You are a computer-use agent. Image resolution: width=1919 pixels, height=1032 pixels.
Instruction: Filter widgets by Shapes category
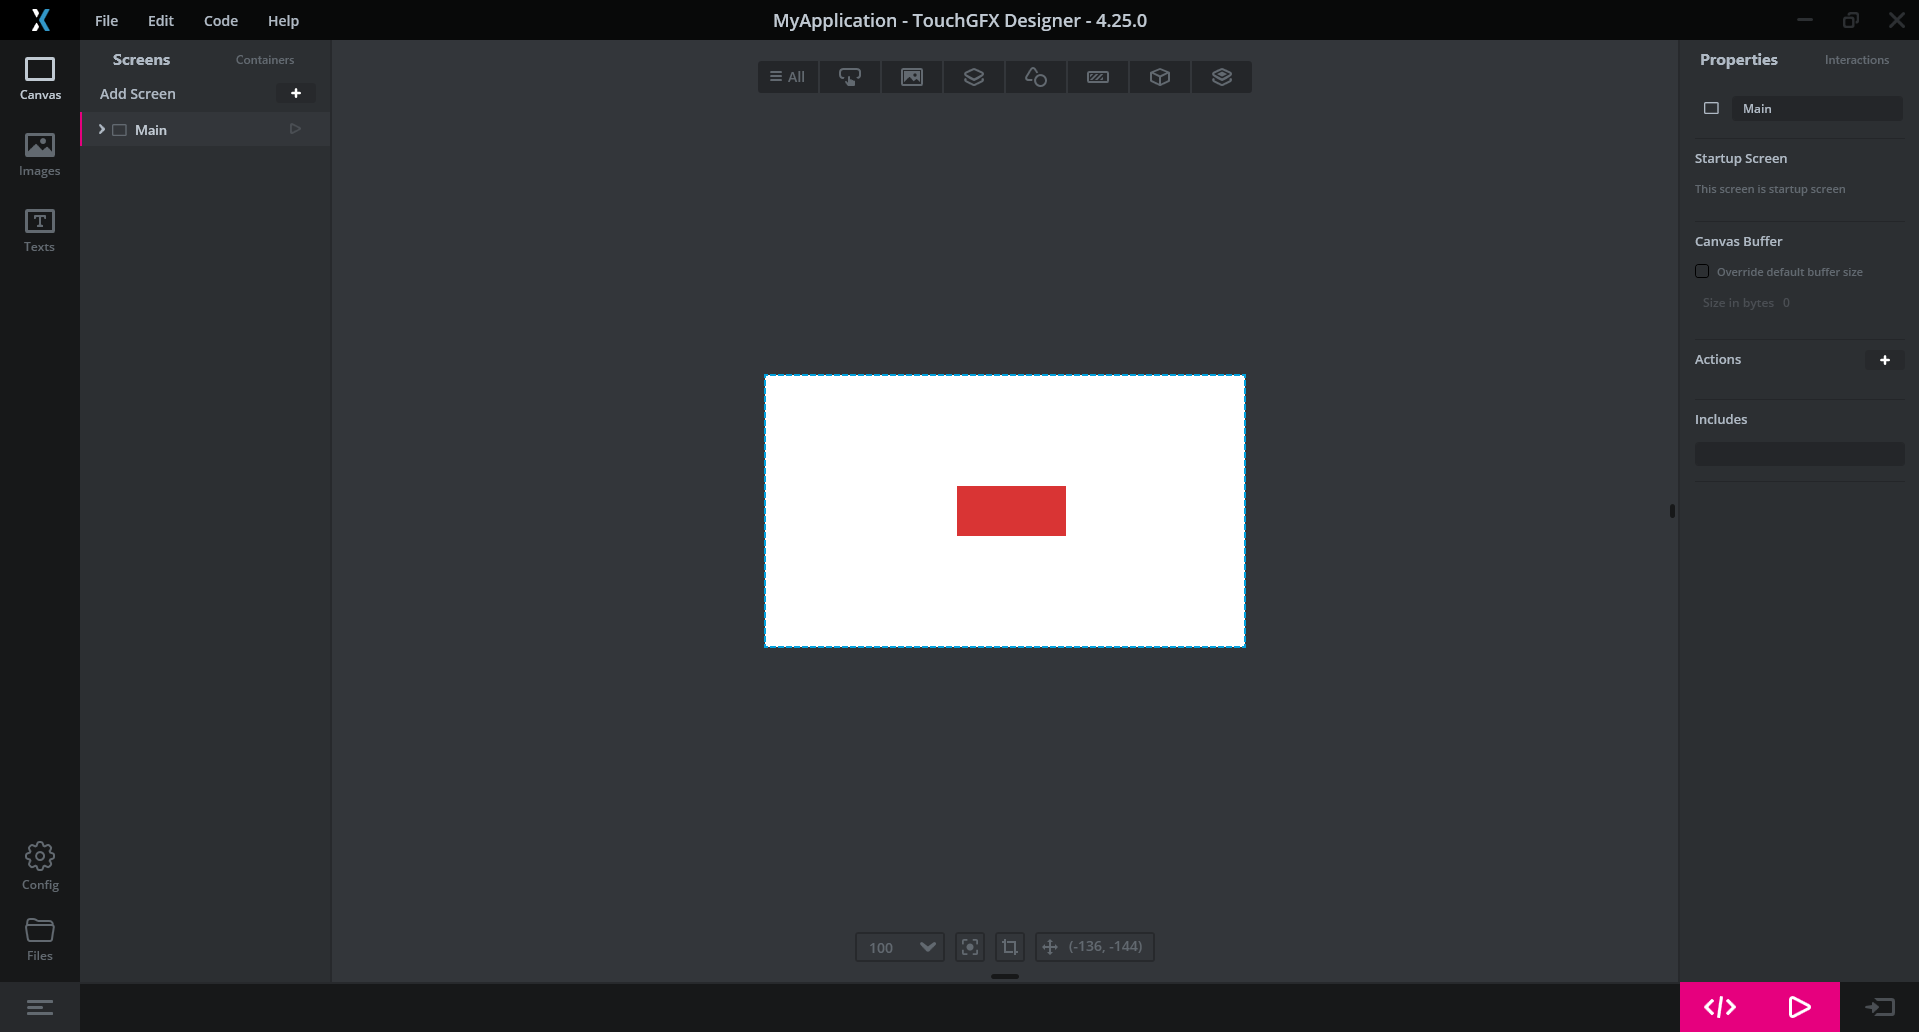coord(1035,76)
